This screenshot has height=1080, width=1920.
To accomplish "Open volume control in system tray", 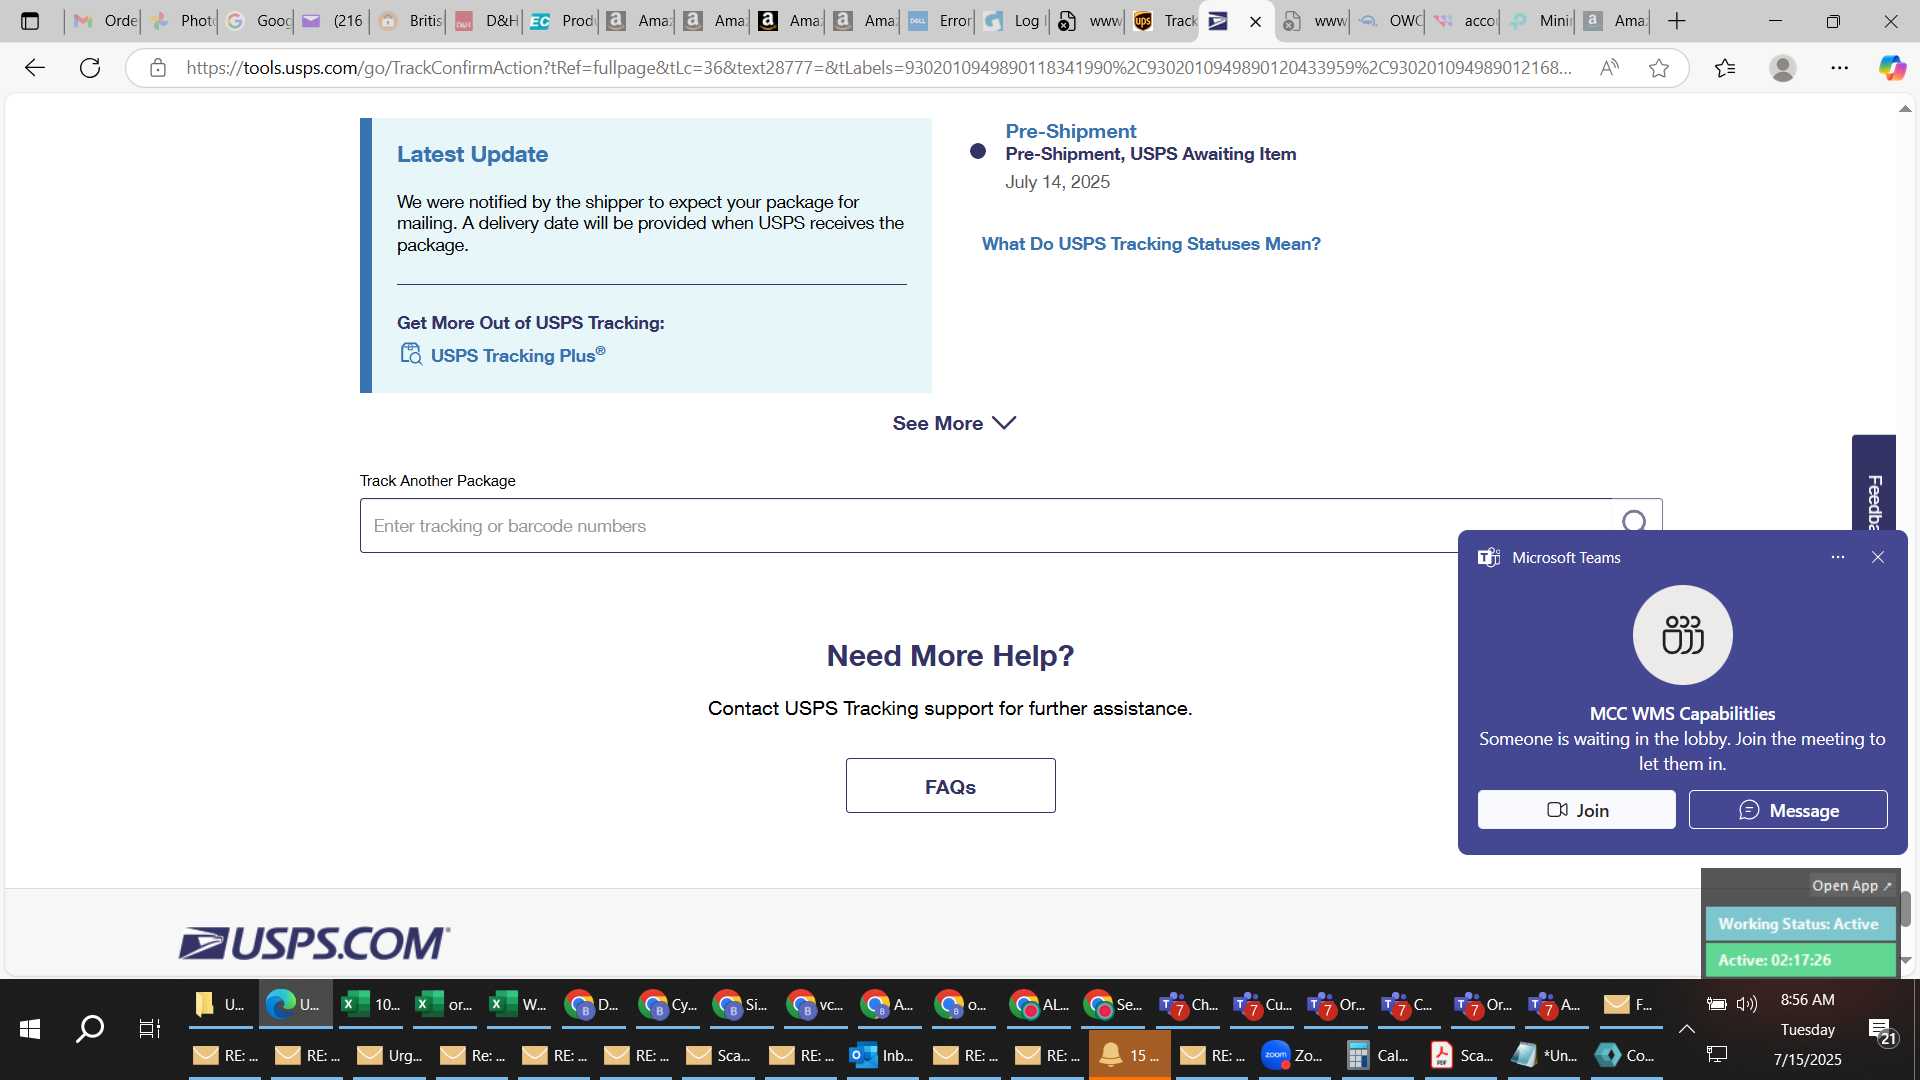I will [x=1747, y=1004].
